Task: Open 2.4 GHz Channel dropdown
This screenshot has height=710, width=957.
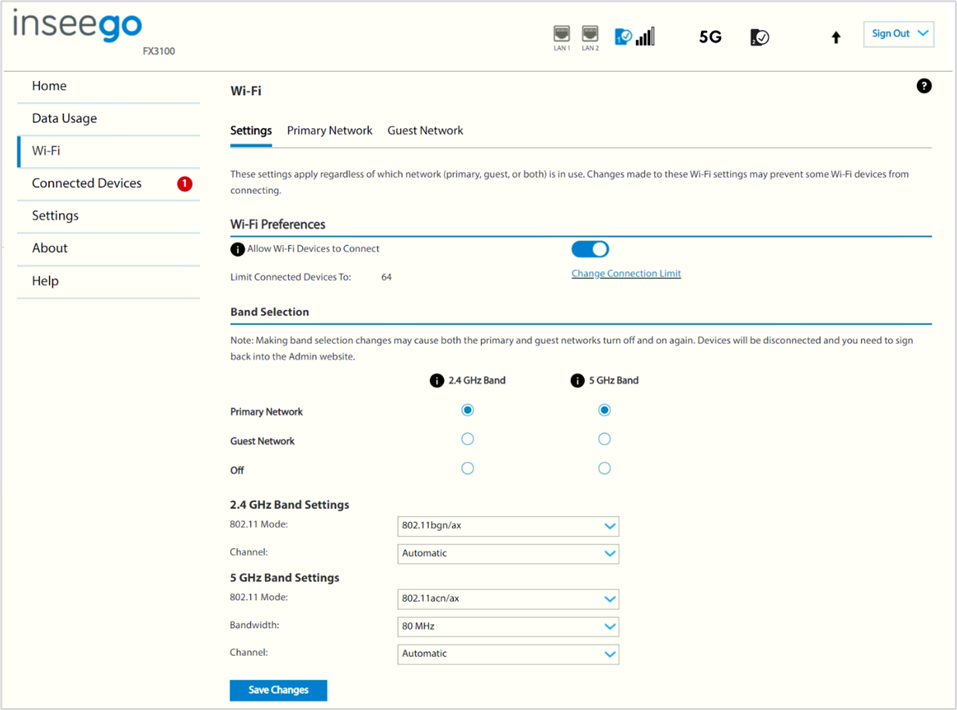Action: (x=508, y=554)
